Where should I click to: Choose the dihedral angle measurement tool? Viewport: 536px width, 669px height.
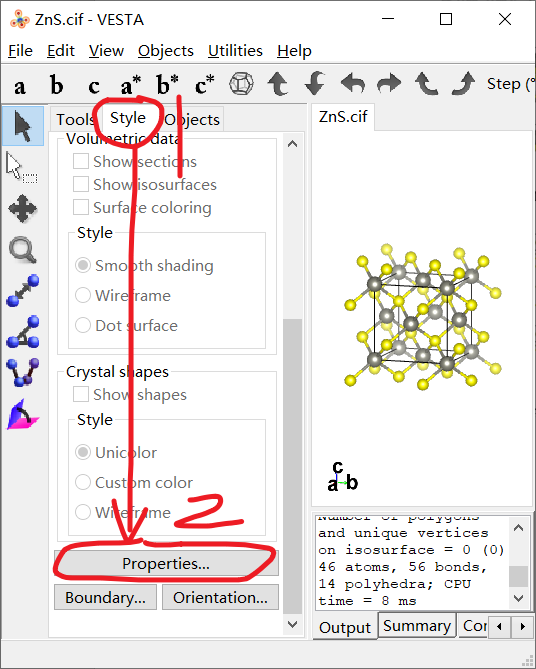pos(23,372)
